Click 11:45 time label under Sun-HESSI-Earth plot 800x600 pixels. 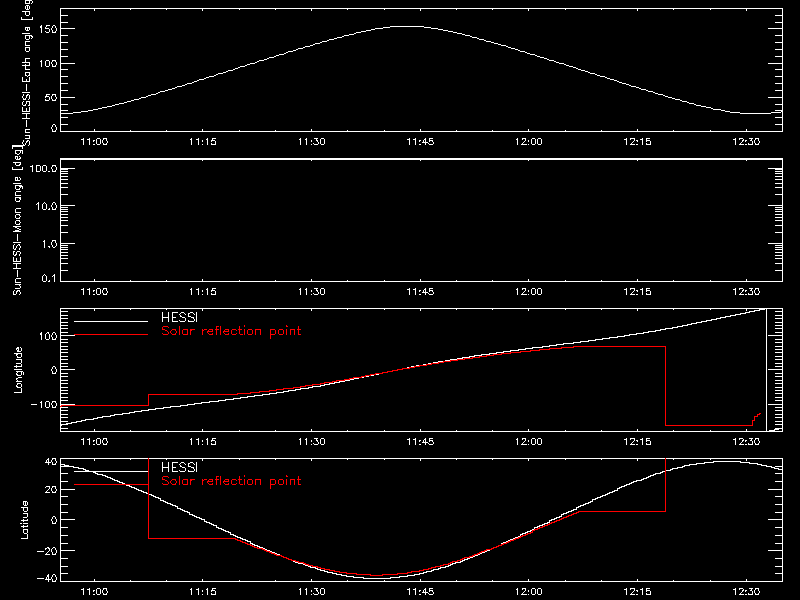click(420, 142)
